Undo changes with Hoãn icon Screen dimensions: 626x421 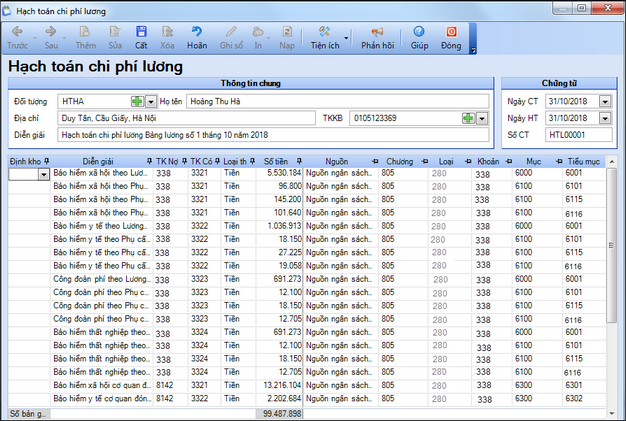[197, 38]
